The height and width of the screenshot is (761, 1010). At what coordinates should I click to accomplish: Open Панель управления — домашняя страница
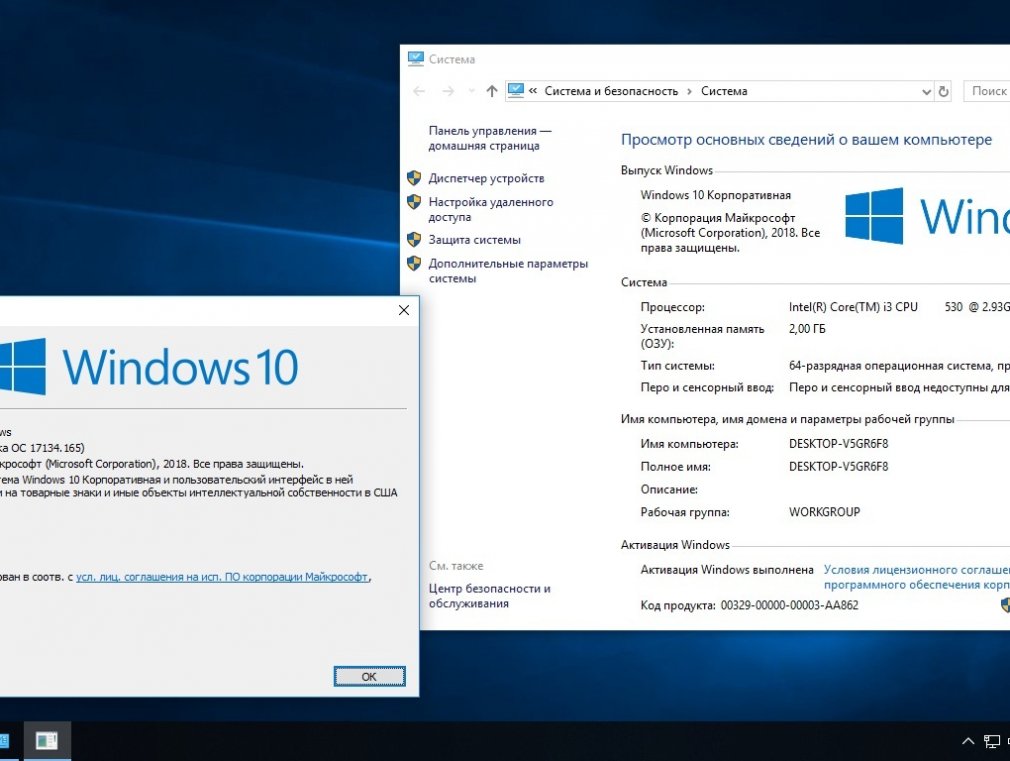coord(490,138)
